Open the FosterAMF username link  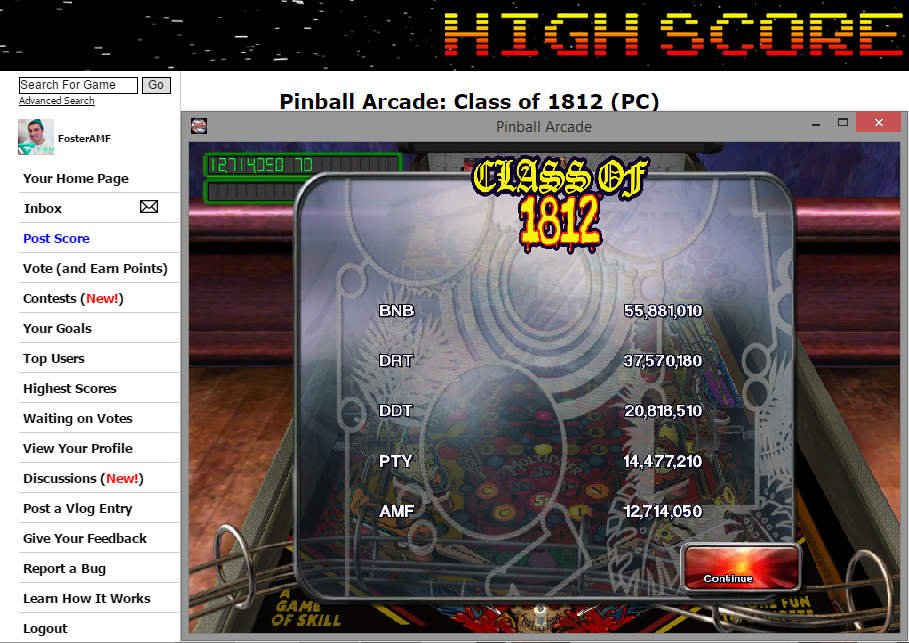(84, 139)
